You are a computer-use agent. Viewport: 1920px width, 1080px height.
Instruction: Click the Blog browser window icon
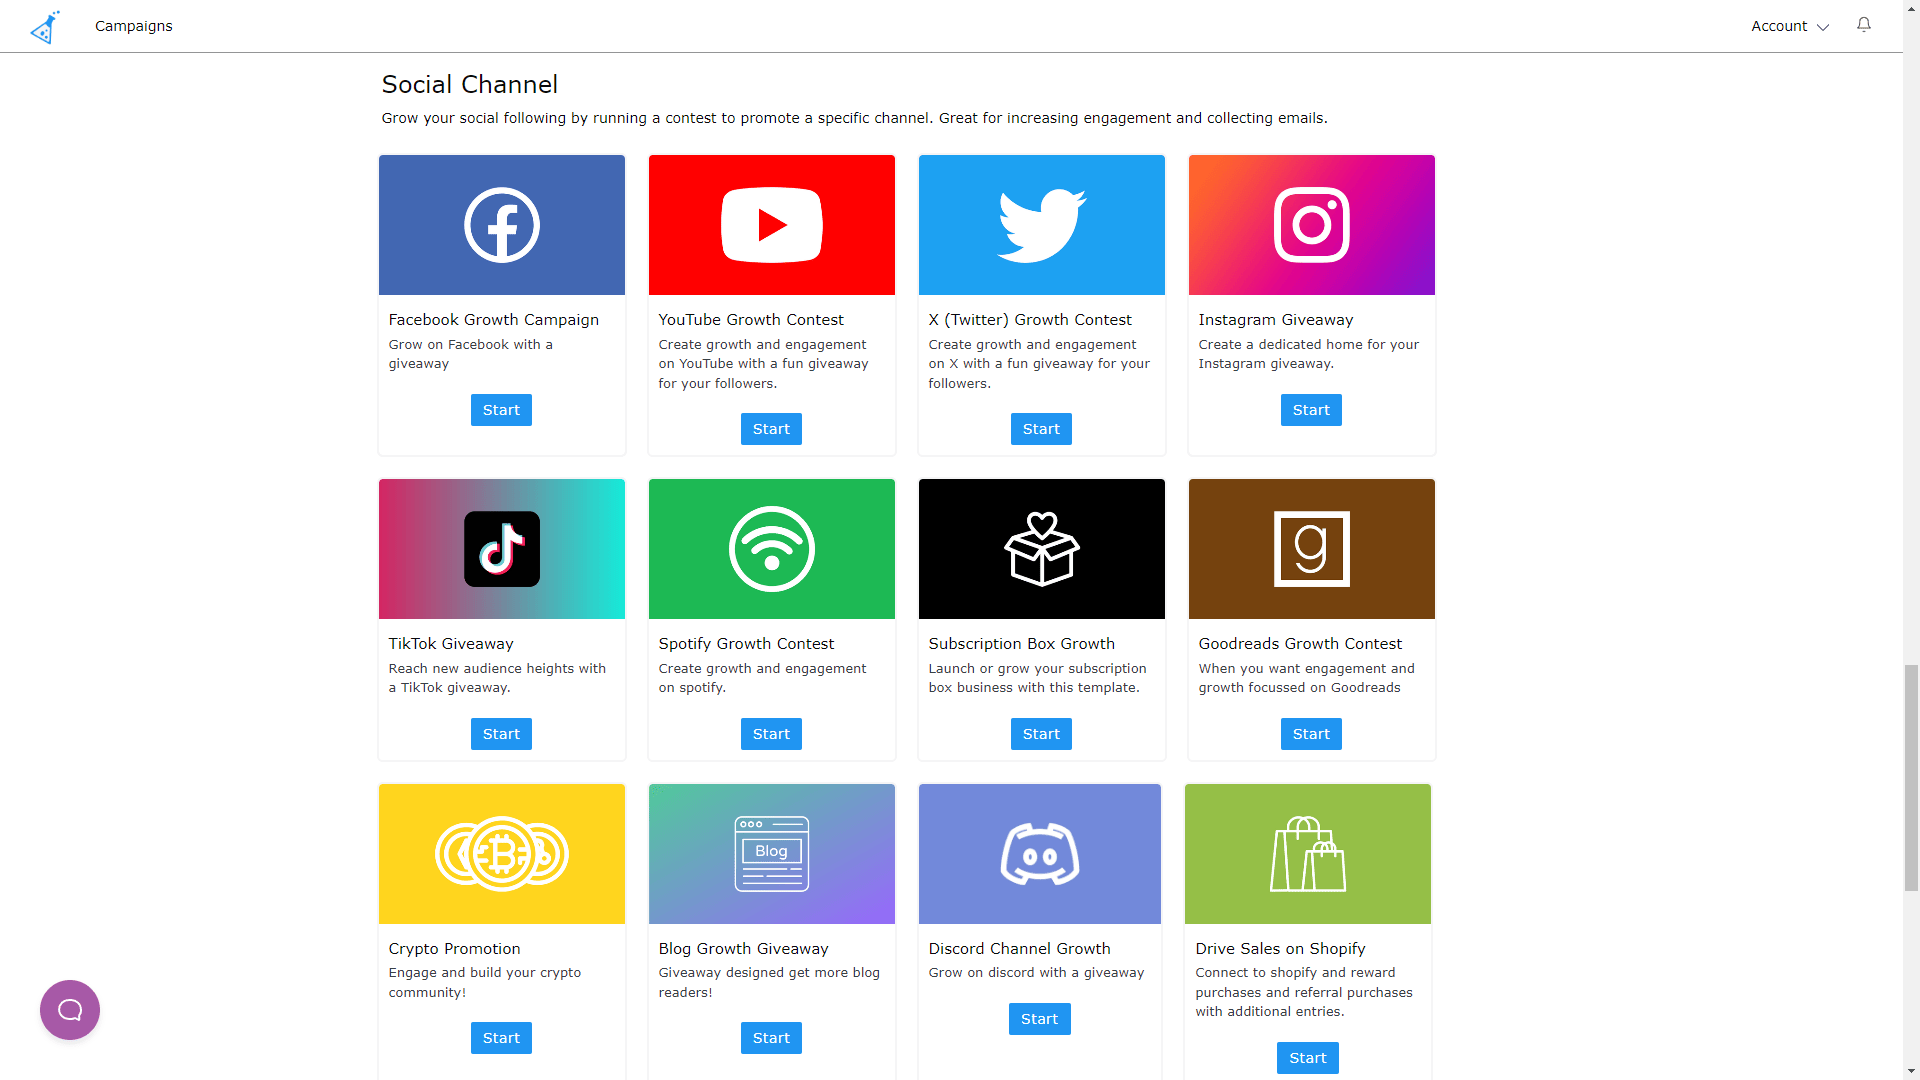point(771,853)
